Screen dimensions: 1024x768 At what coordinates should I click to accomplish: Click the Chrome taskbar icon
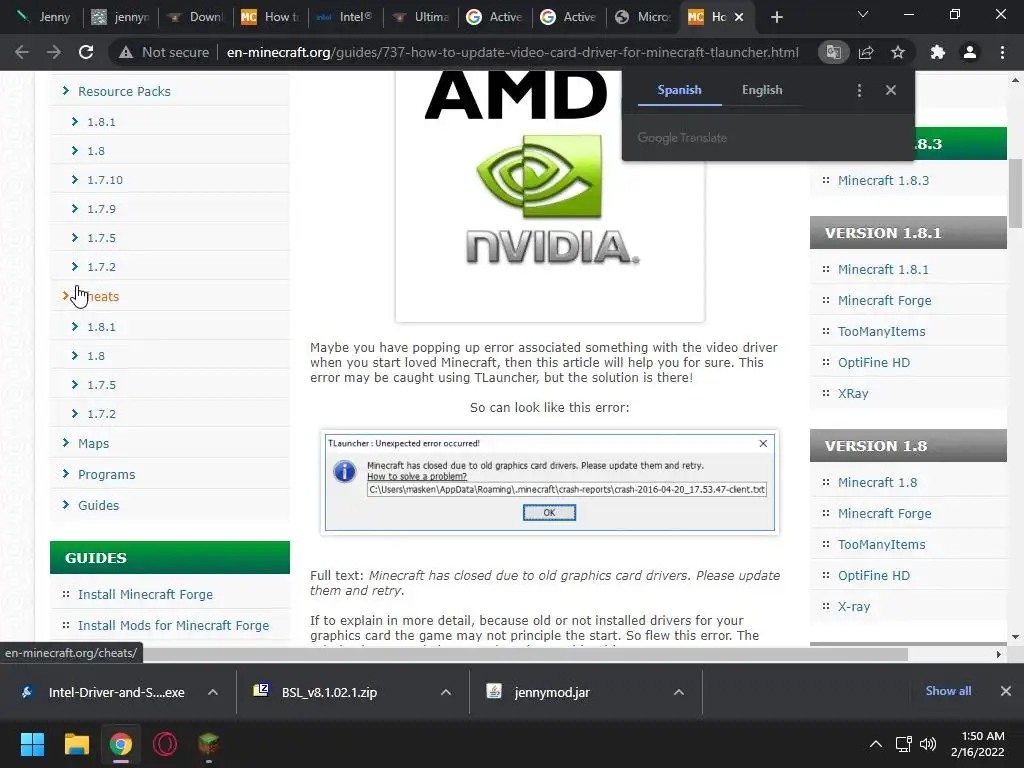click(121, 744)
